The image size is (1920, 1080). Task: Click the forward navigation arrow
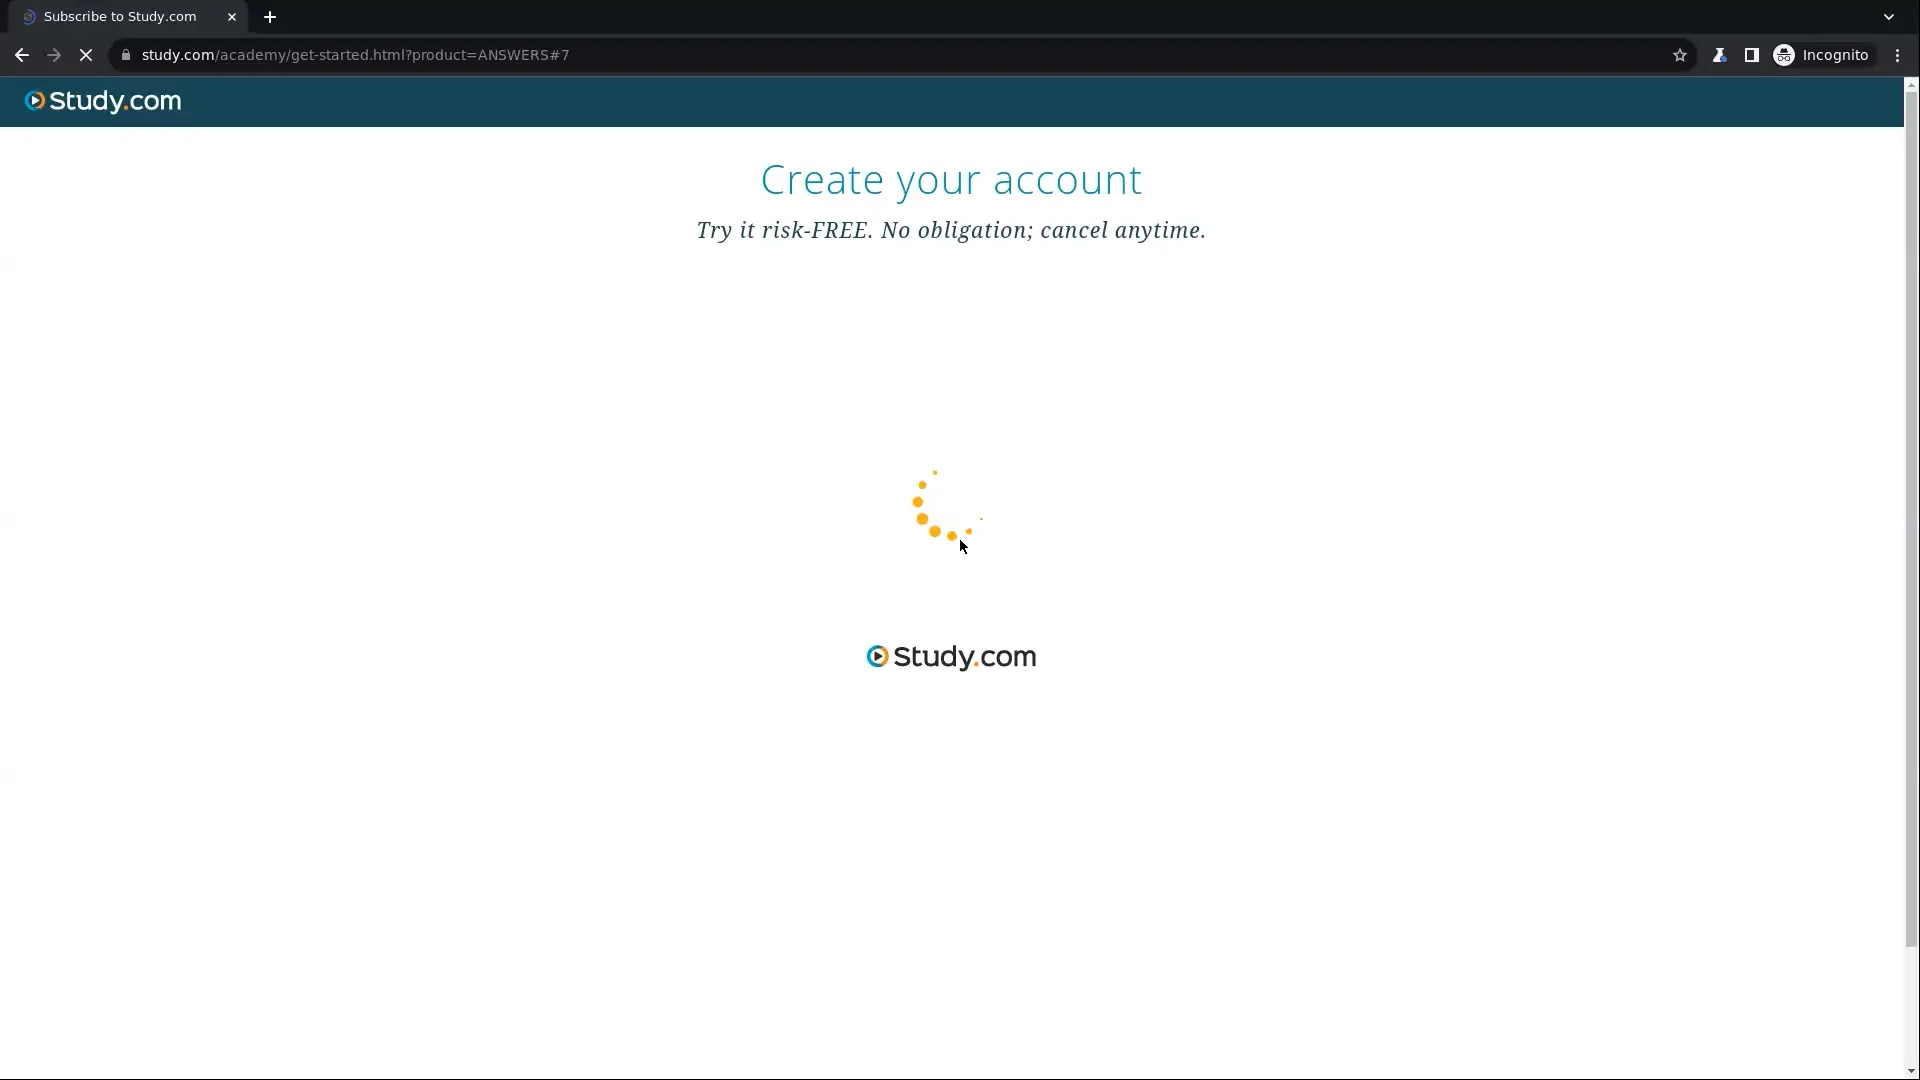point(54,55)
